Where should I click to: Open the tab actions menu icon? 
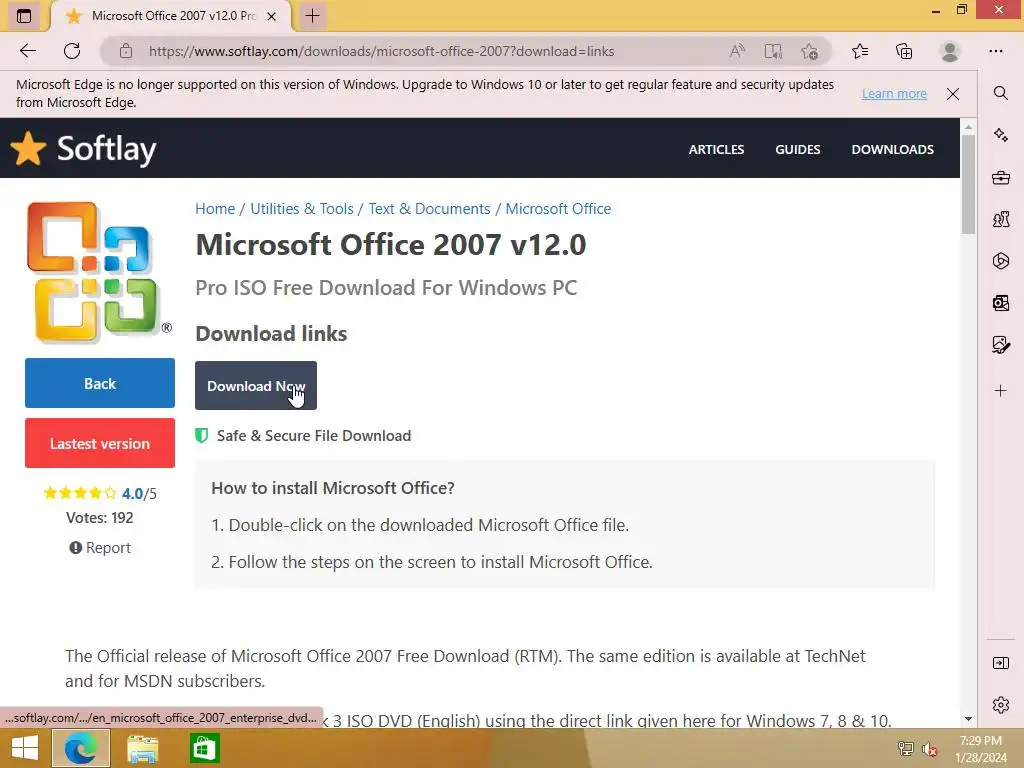[x=24, y=16]
